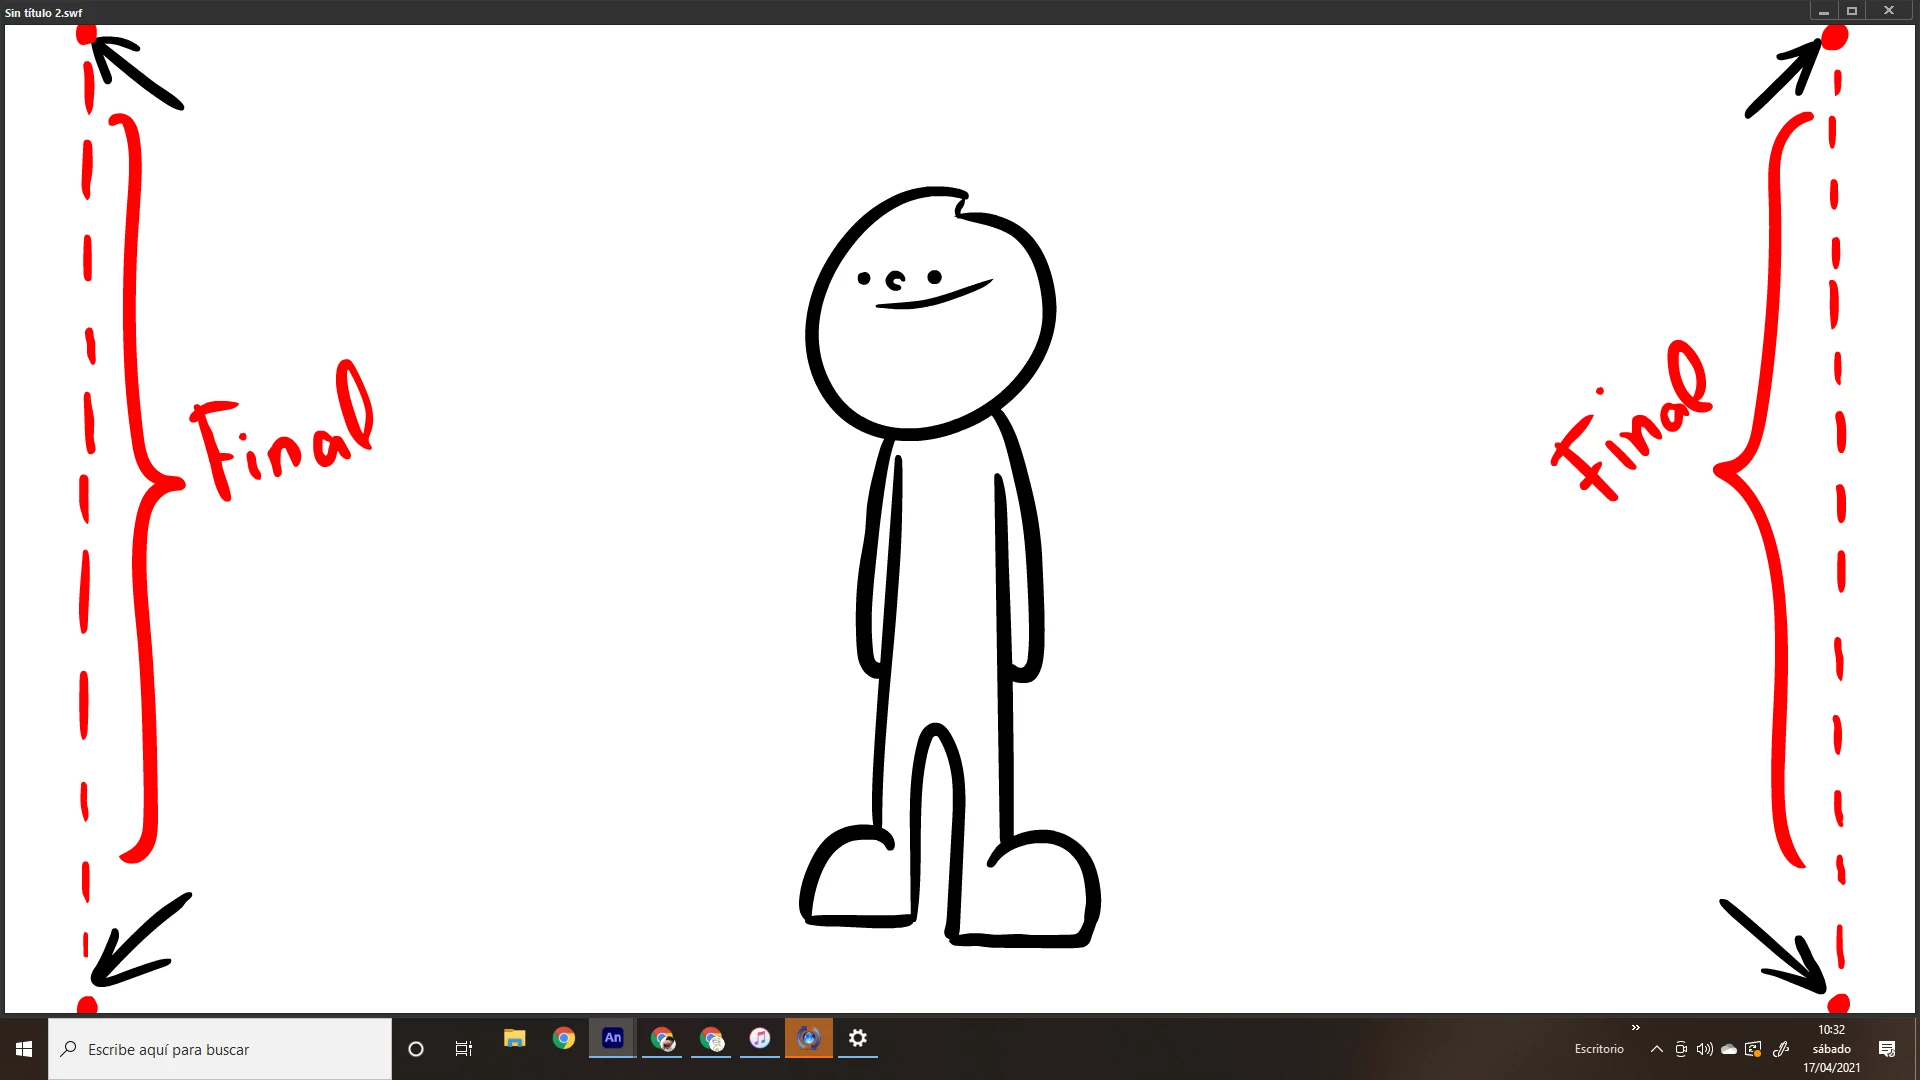The image size is (1920, 1080).
Task: Click the Cortana circle icon
Action: [x=416, y=1049]
